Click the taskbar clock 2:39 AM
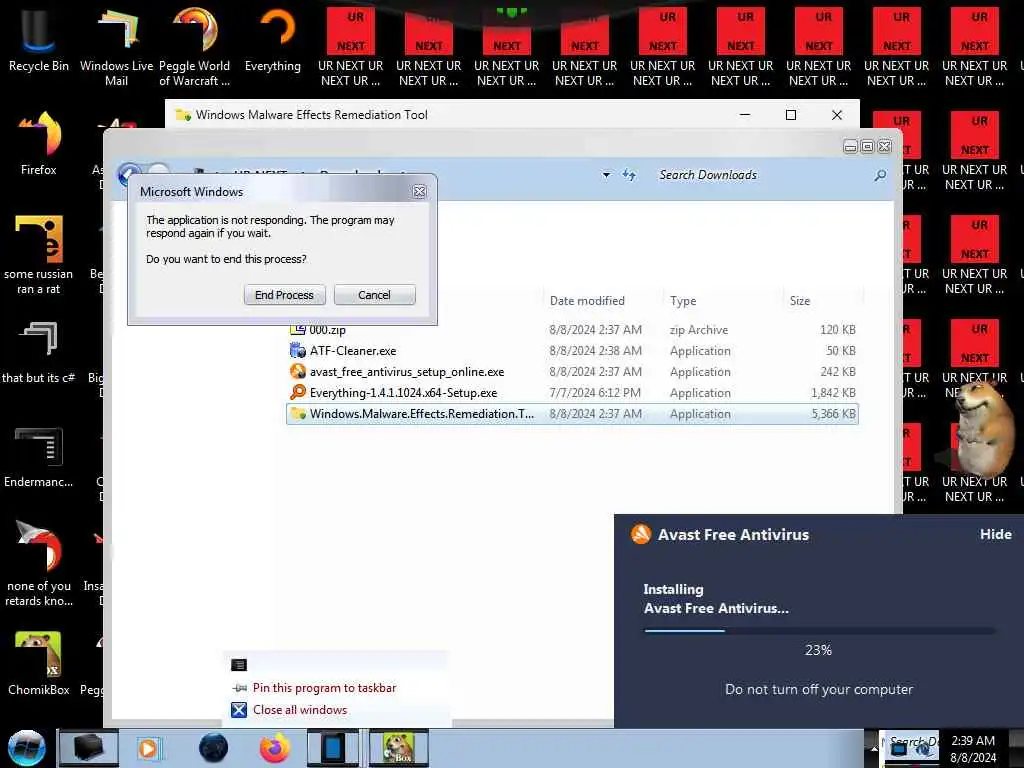1024x768 pixels. click(973, 741)
